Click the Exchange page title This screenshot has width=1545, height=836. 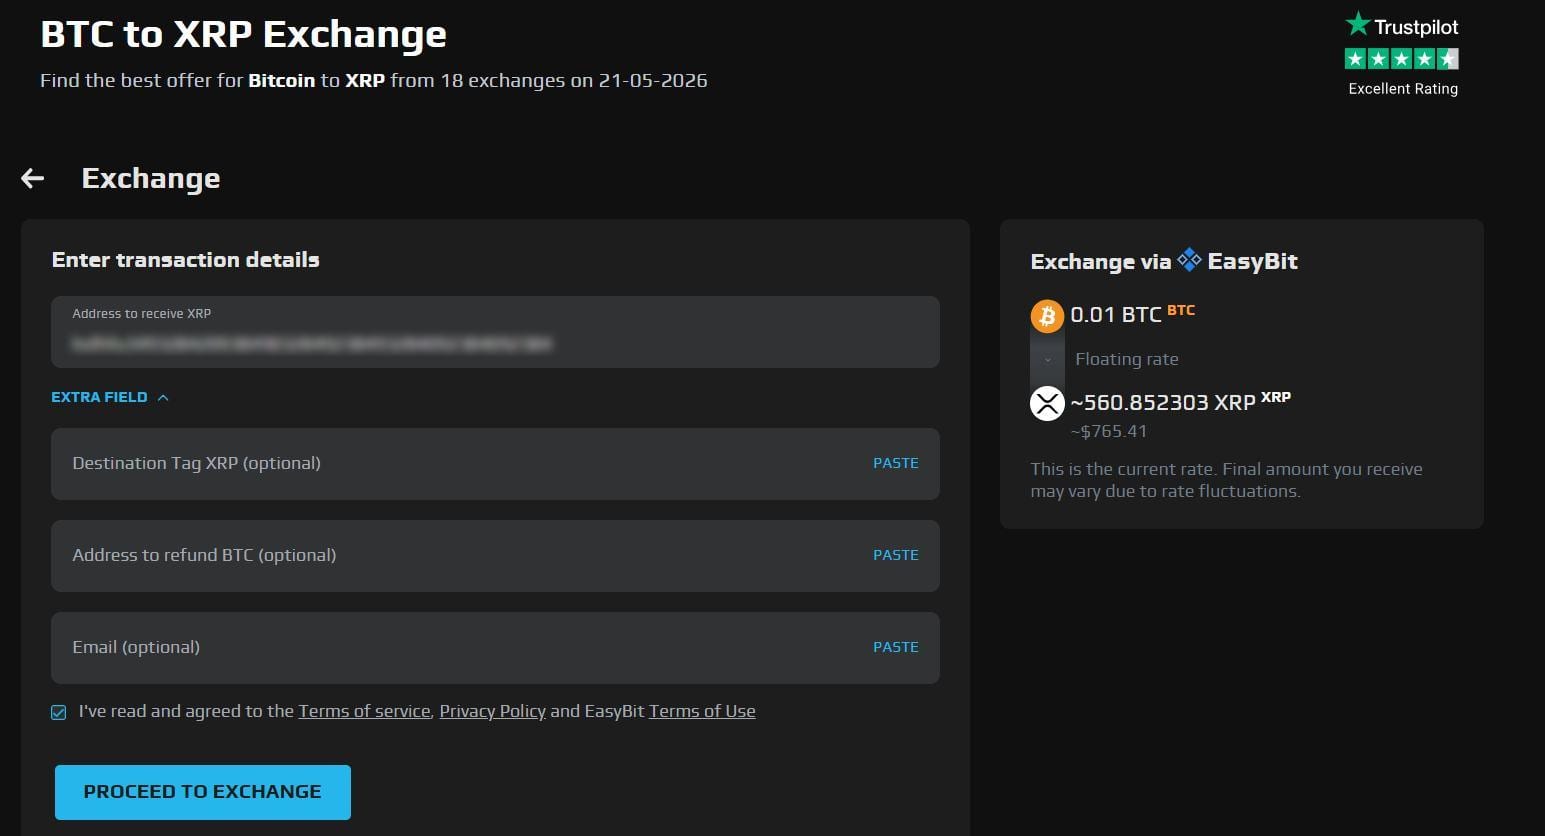151,179
